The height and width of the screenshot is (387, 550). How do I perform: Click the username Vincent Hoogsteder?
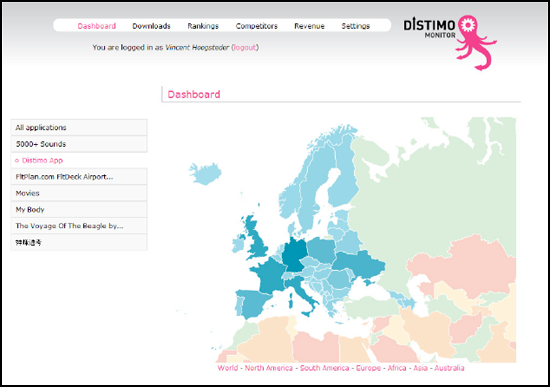click(x=197, y=47)
